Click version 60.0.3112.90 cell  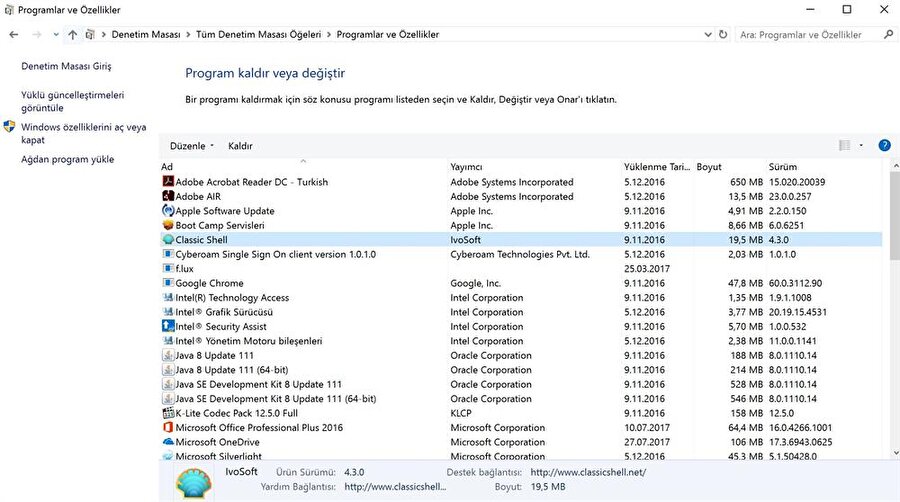click(x=796, y=283)
